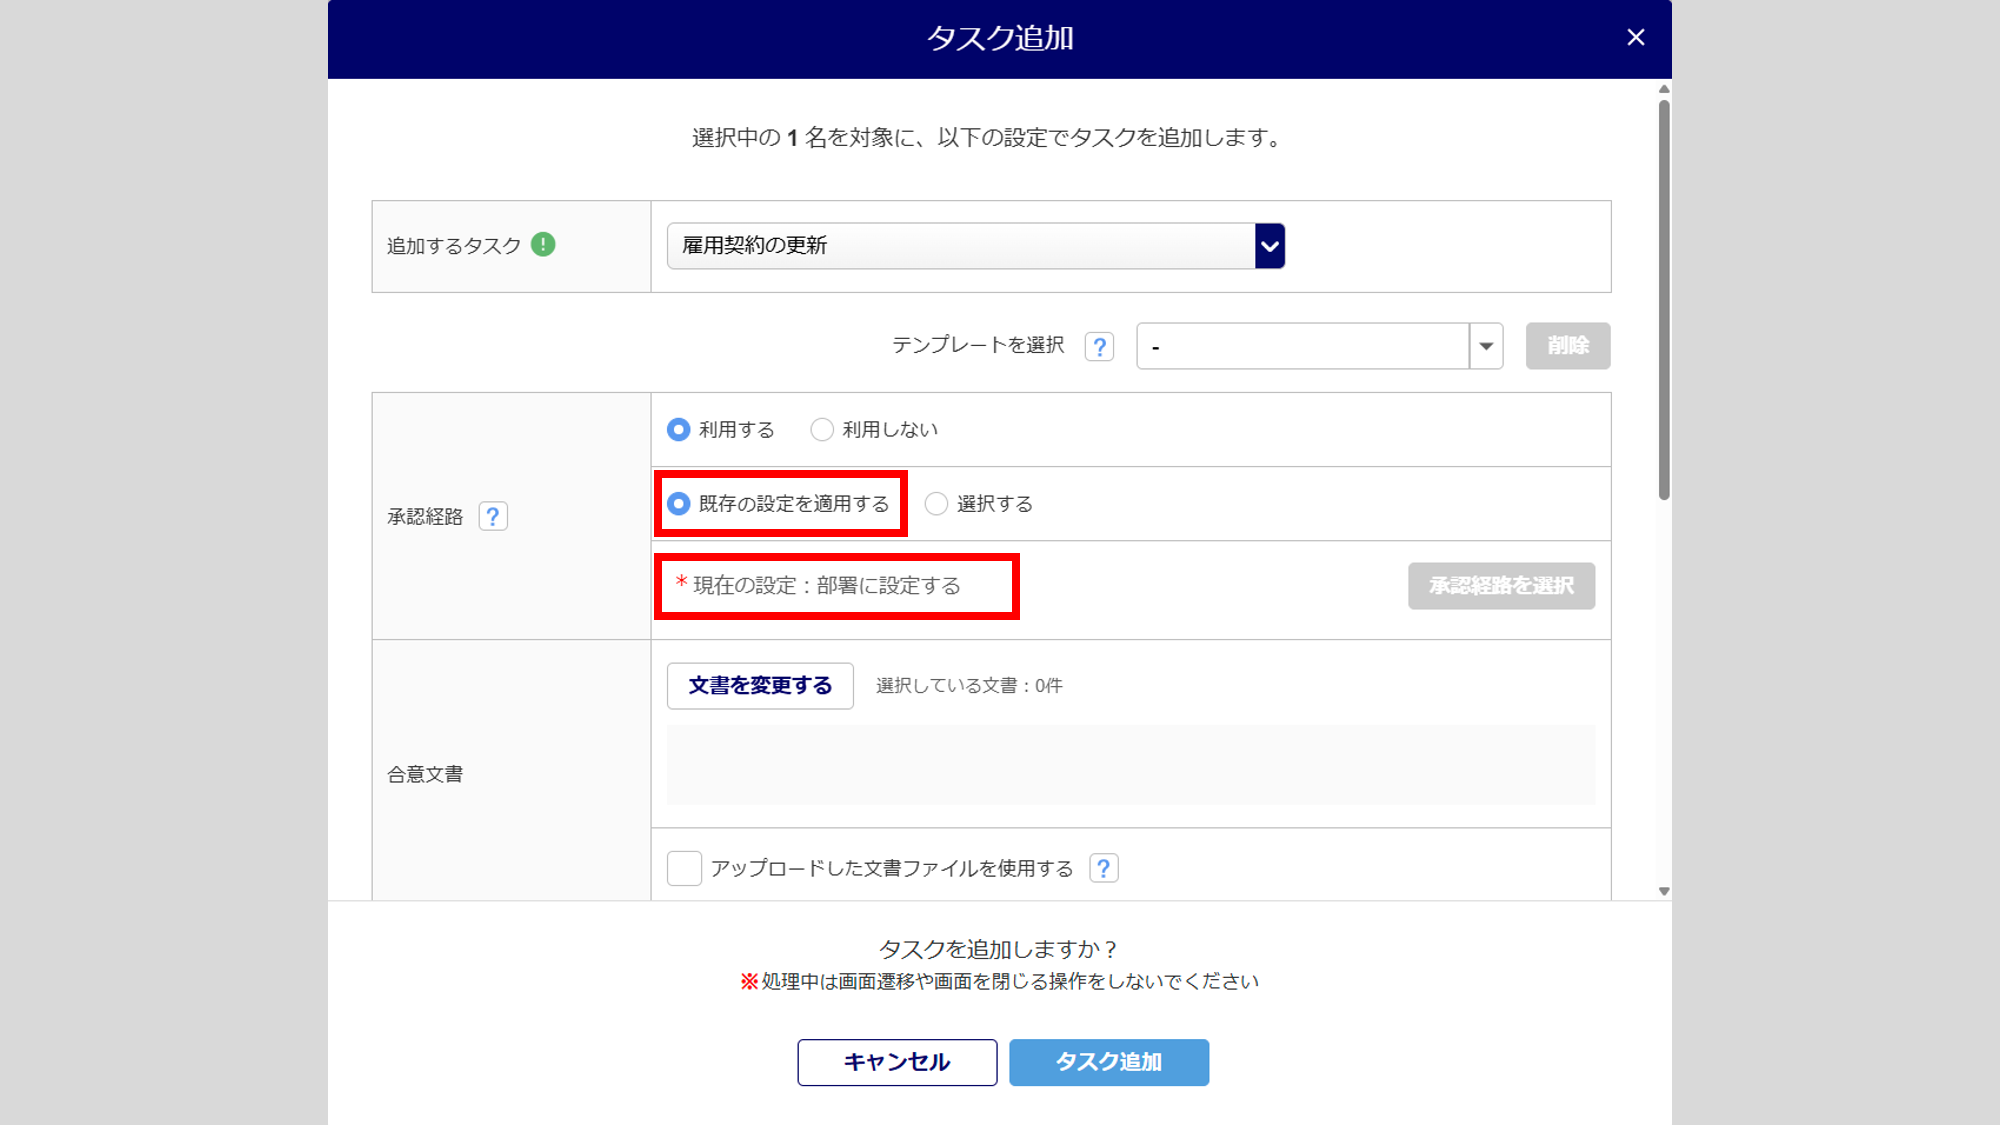
Task: Click green info icon beside 追加するタスク
Action: click(x=543, y=245)
